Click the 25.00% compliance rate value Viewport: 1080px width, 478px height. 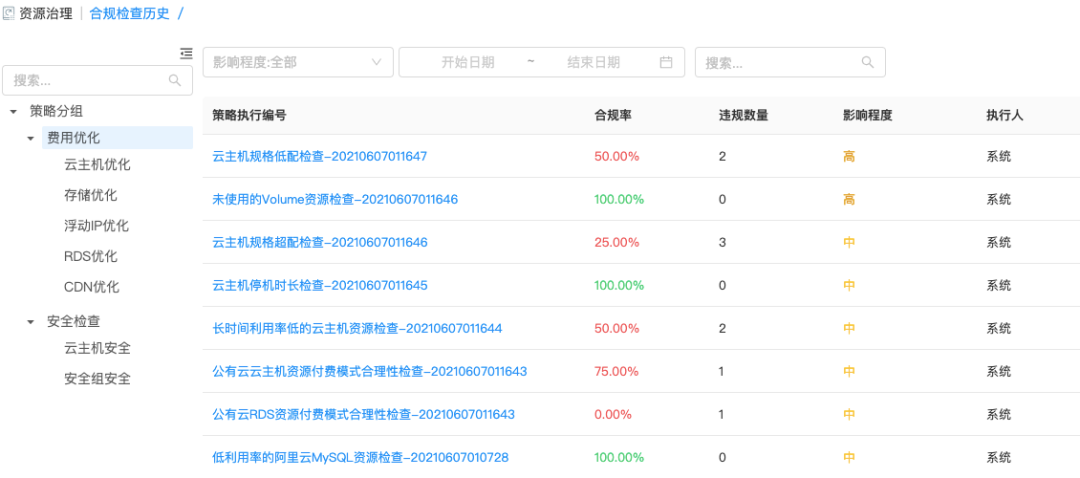tap(616, 242)
